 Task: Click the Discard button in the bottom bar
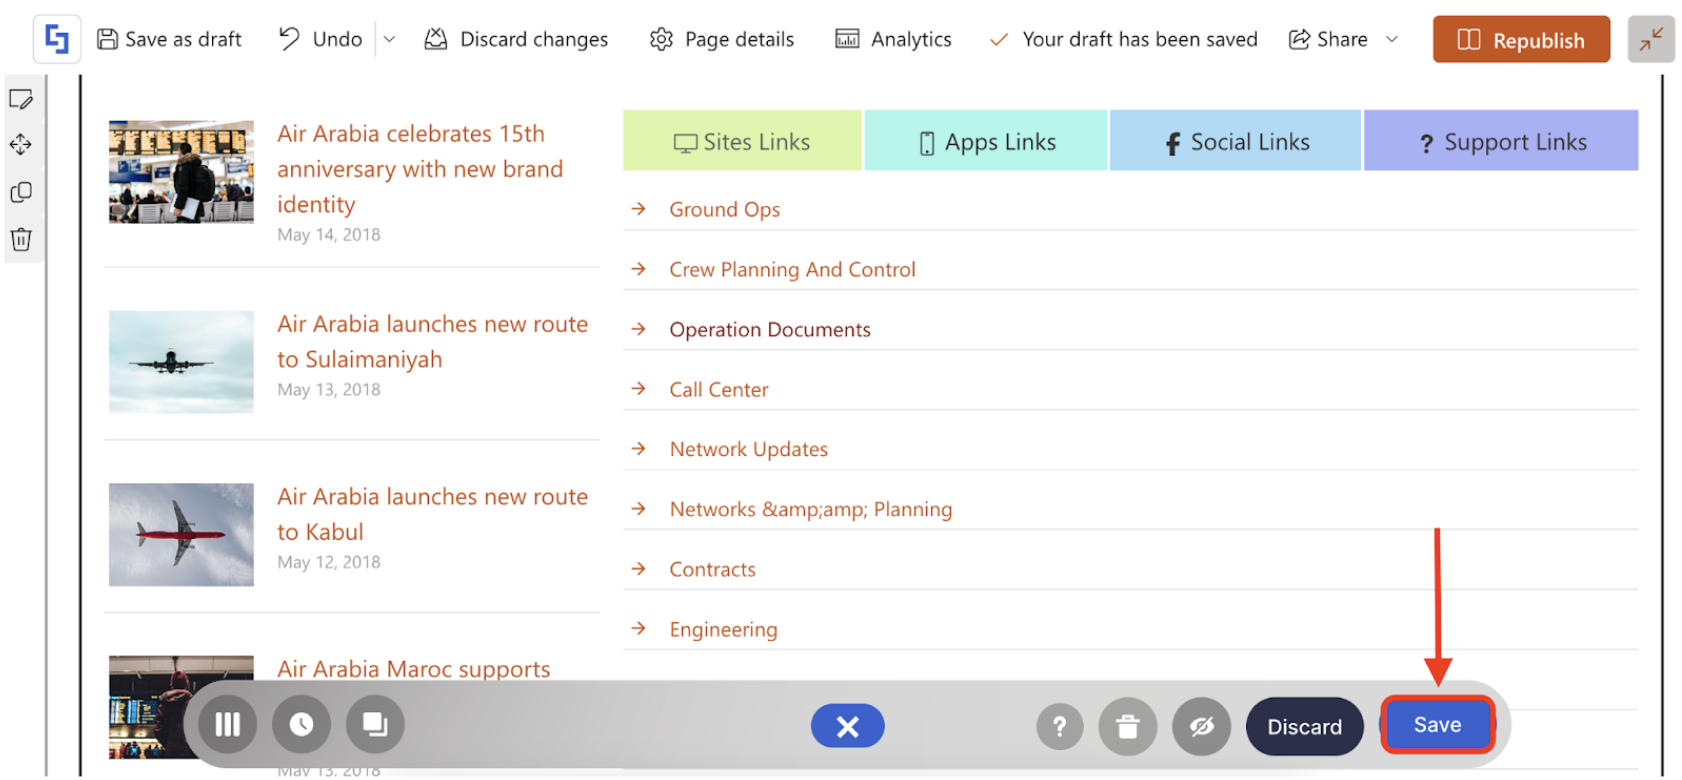pos(1305,727)
